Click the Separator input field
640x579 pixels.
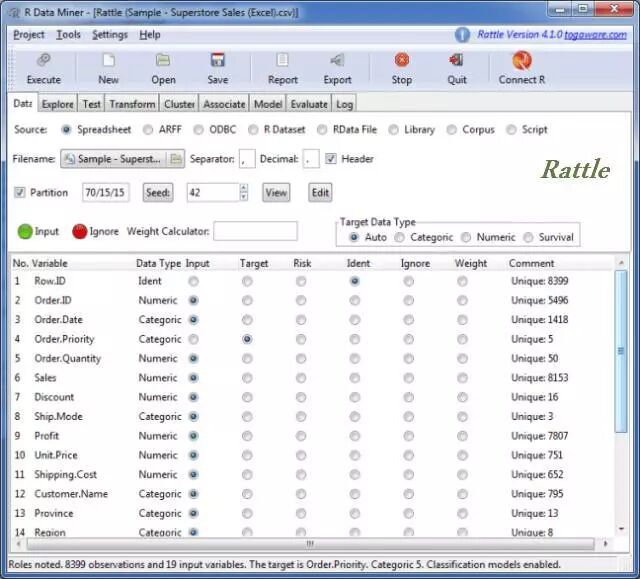point(247,159)
